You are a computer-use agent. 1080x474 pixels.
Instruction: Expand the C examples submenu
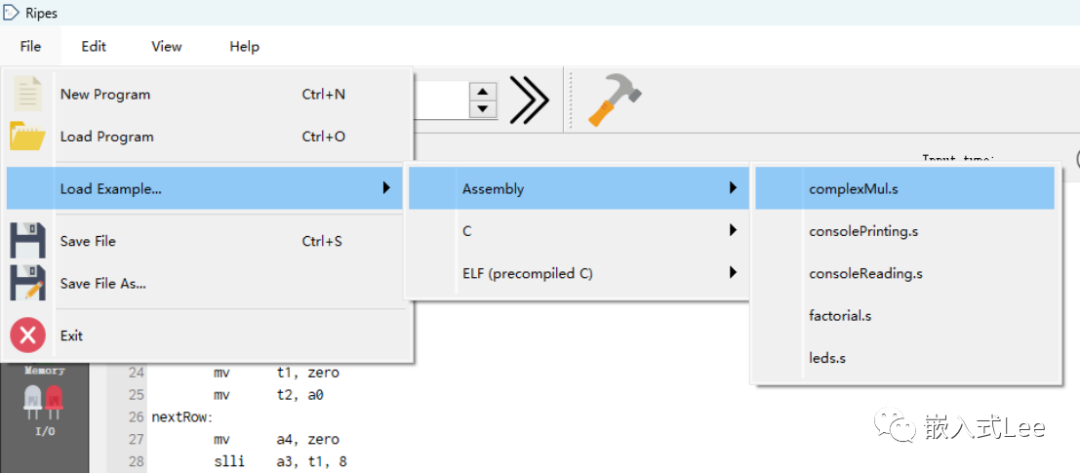[578, 231]
